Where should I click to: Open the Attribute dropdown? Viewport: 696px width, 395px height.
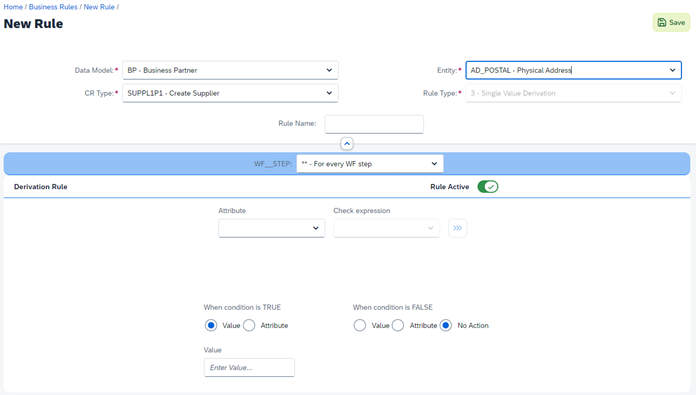[271, 228]
